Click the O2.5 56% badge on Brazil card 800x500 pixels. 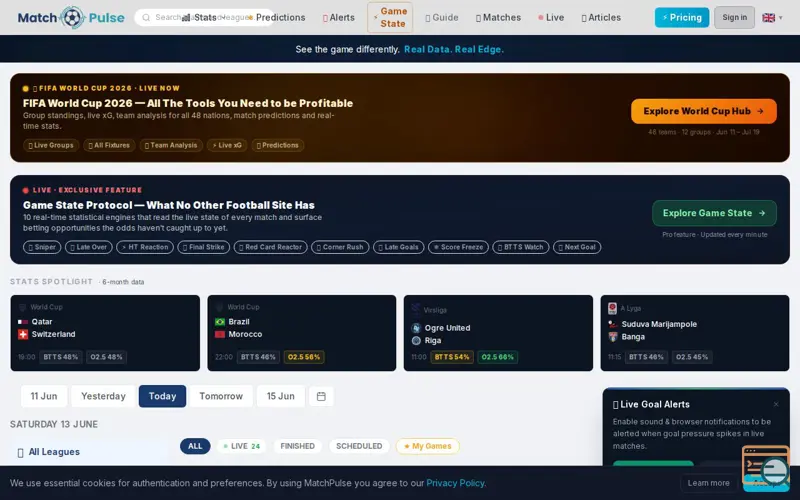pos(304,357)
